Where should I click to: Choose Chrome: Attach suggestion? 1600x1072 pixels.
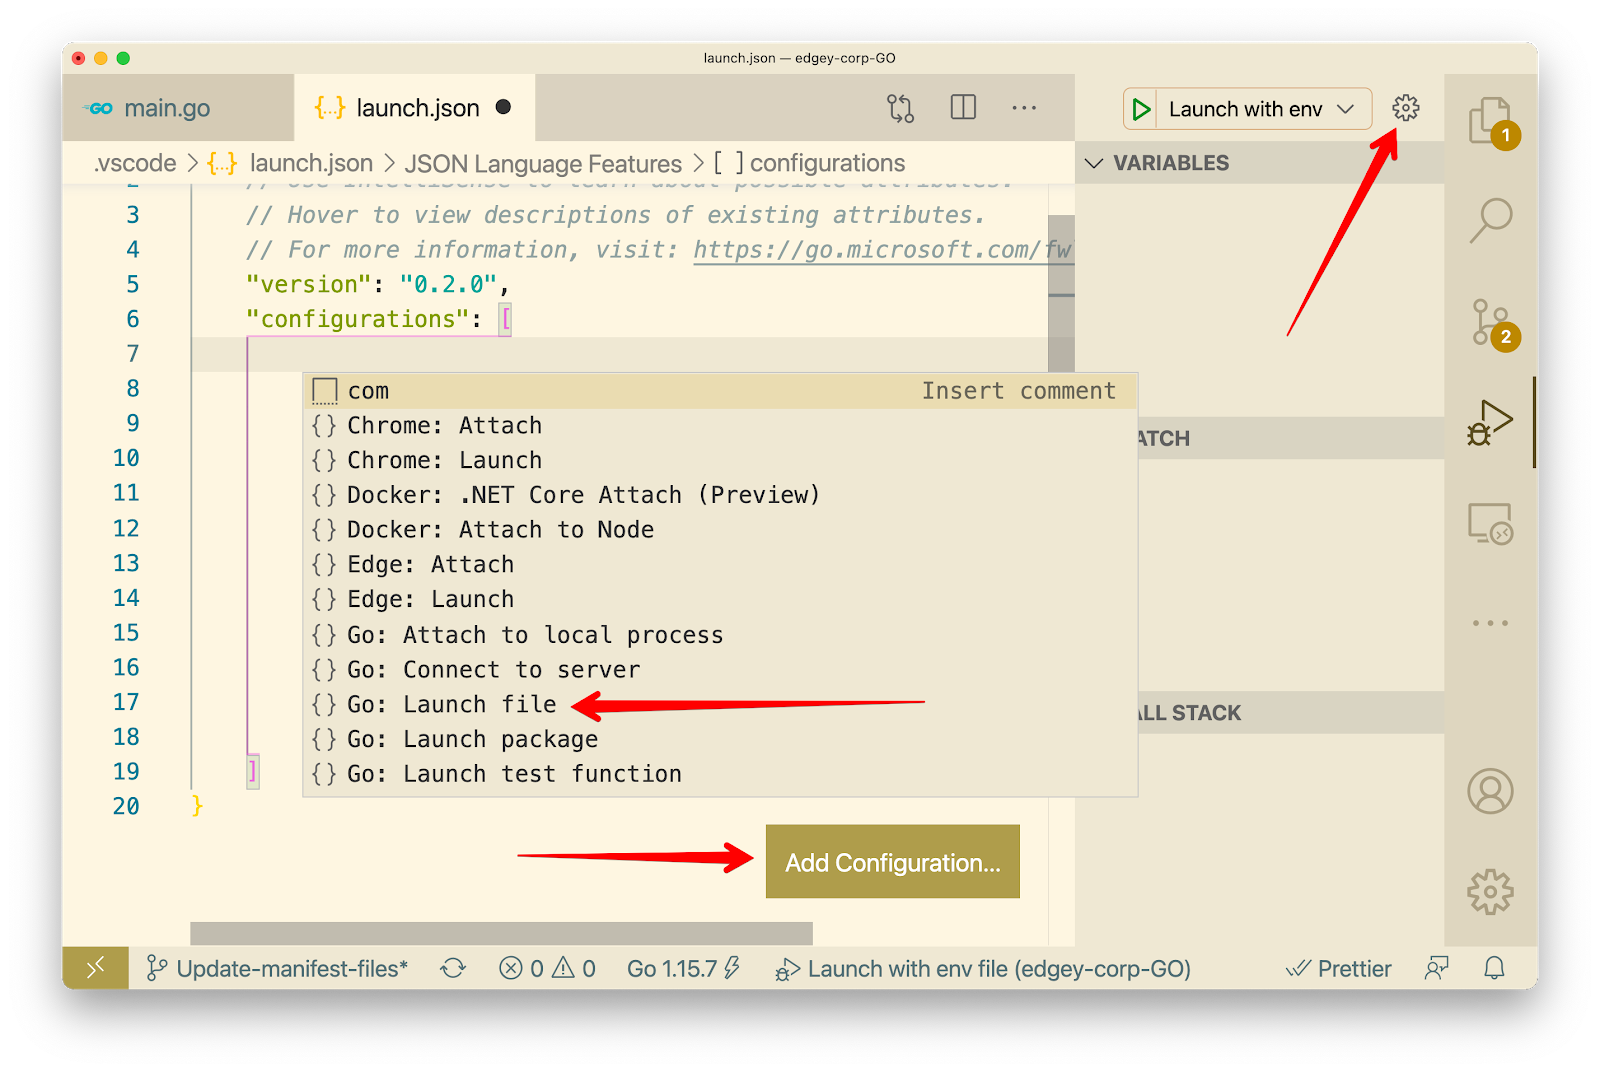tap(720, 425)
